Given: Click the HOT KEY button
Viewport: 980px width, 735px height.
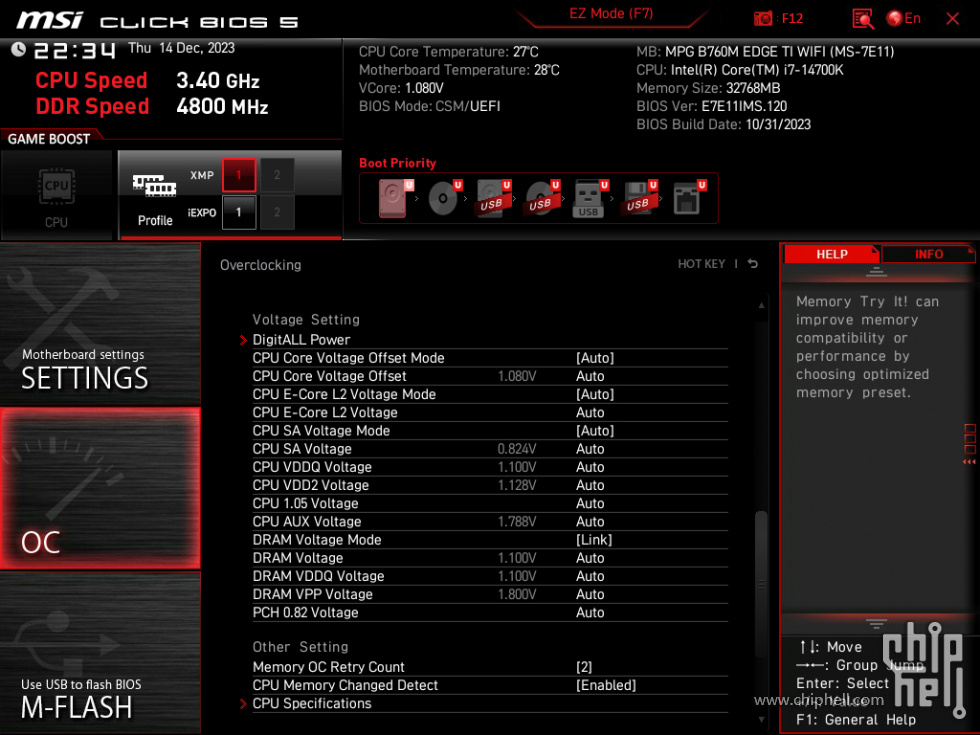Looking at the screenshot, I should (701, 264).
